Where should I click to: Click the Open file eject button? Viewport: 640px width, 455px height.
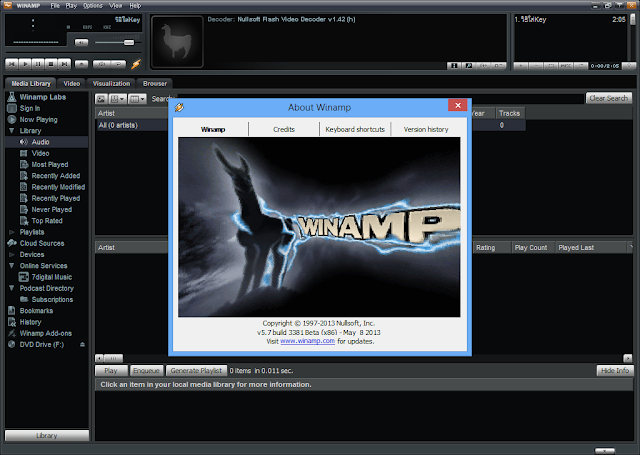coord(82,64)
